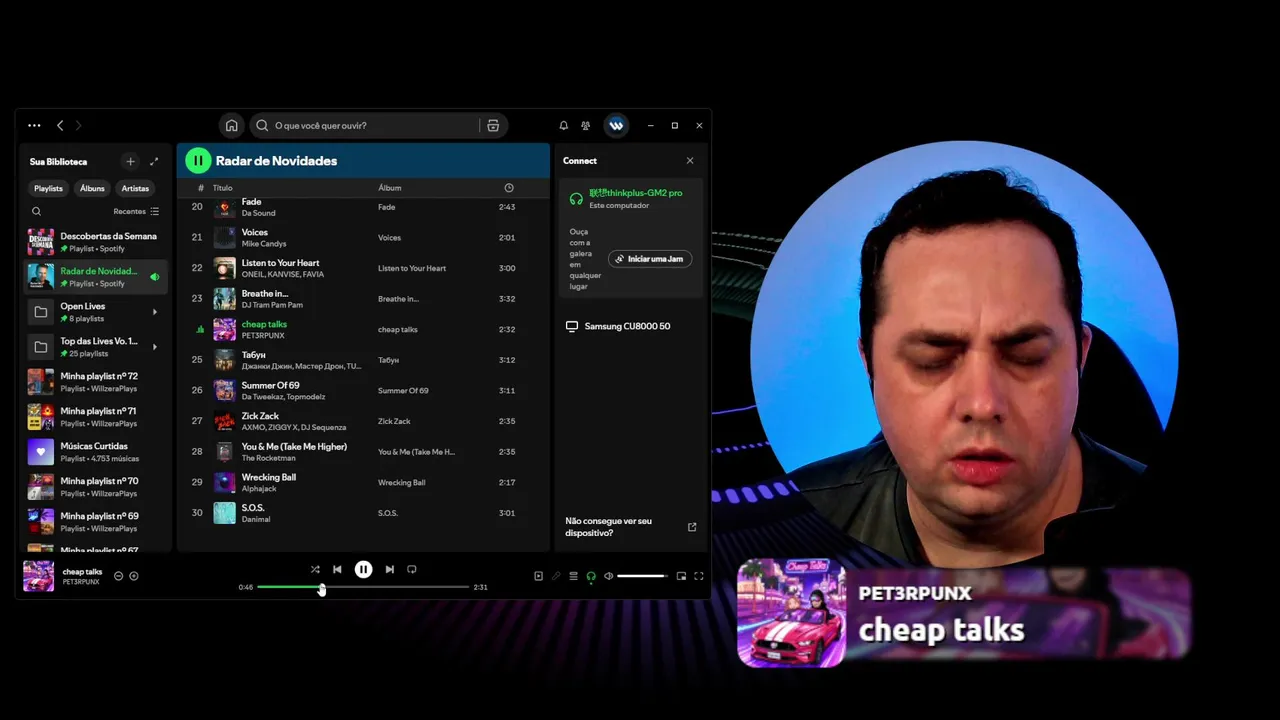Open the lyrics microphone icon
The image size is (1280, 720).
tap(556, 576)
